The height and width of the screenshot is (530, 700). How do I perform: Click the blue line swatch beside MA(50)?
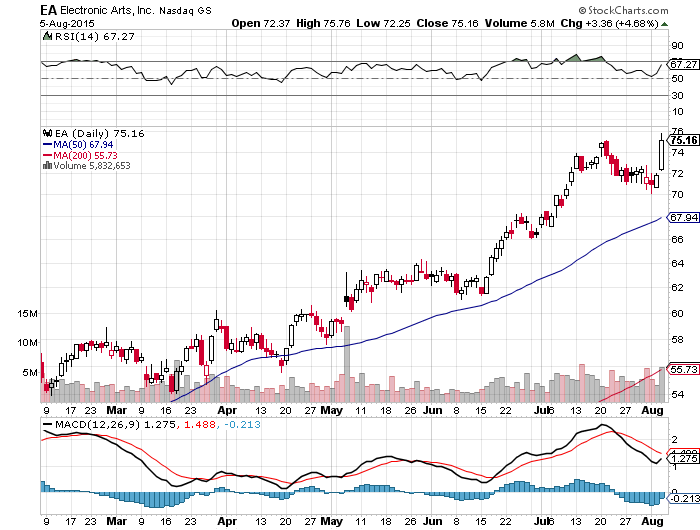[x=47, y=145]
